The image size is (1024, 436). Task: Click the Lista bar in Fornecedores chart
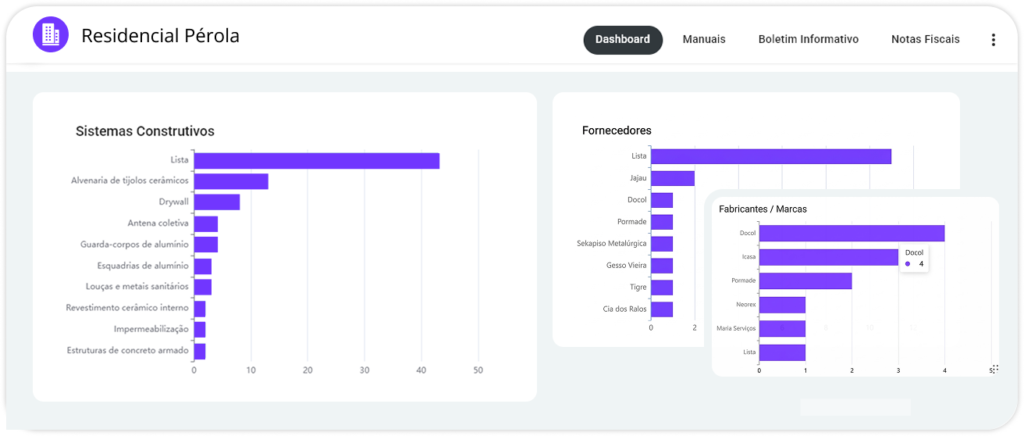pos(770,156)
